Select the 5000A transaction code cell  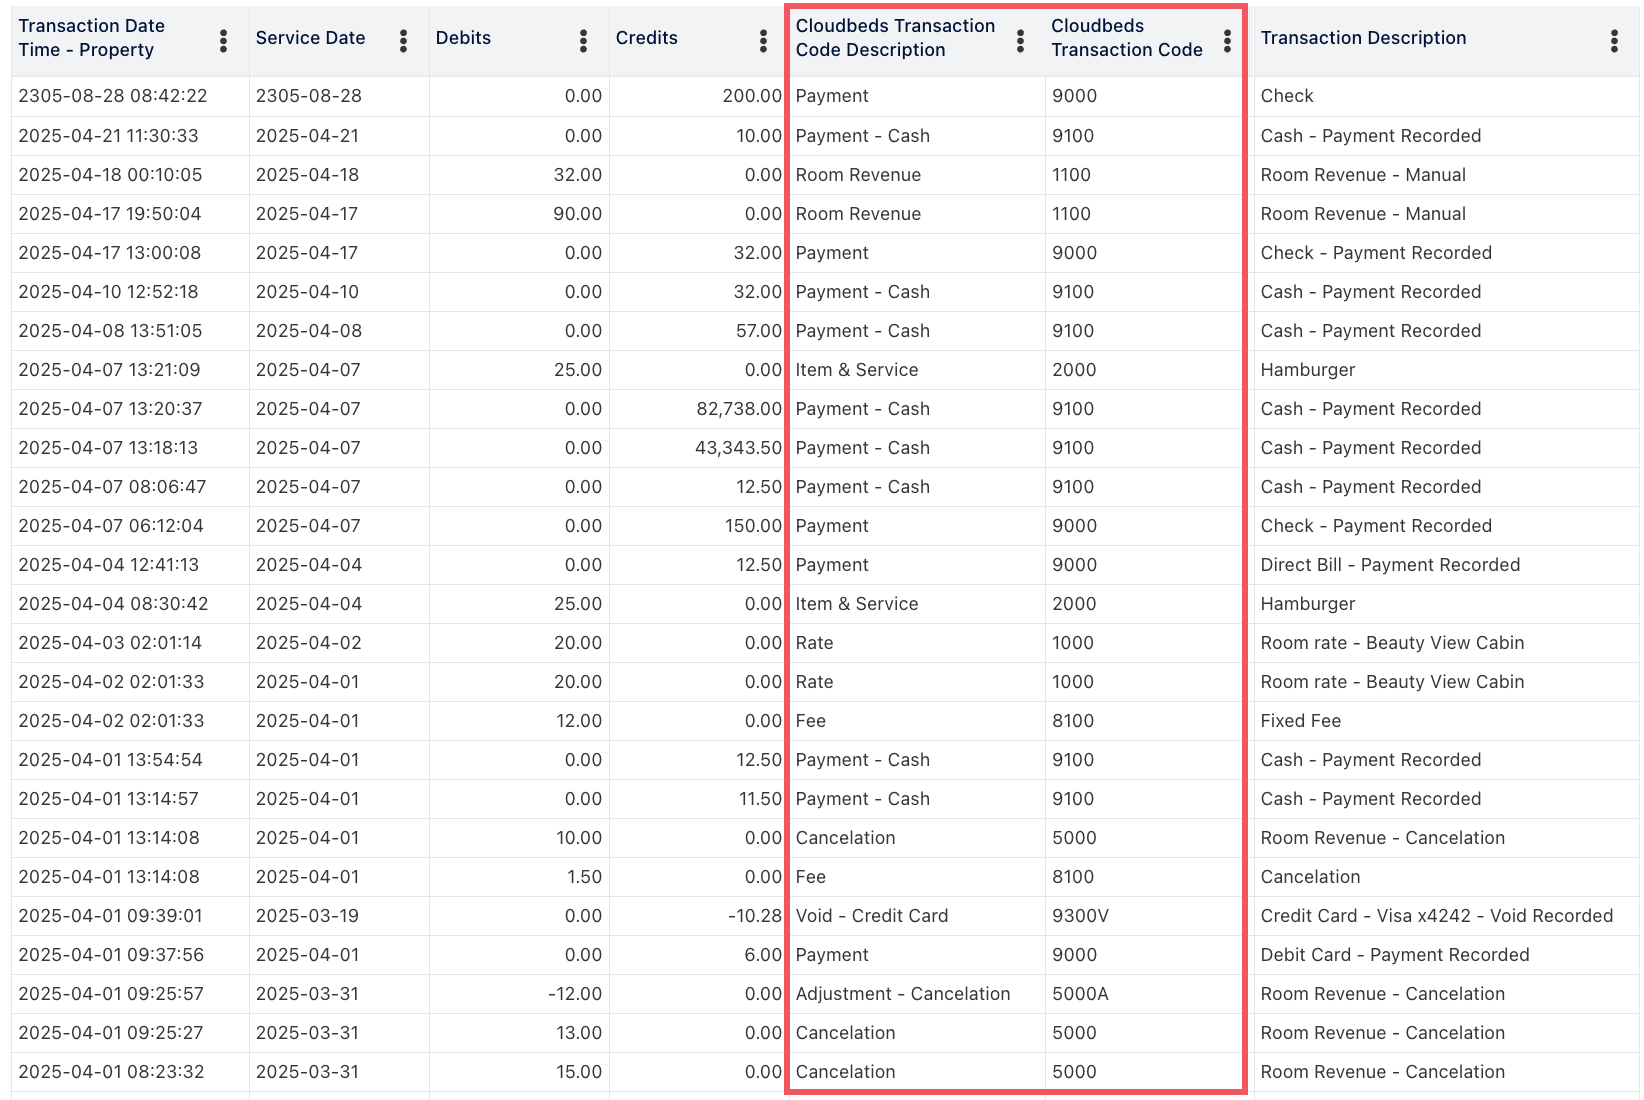tap(1080, 994)
